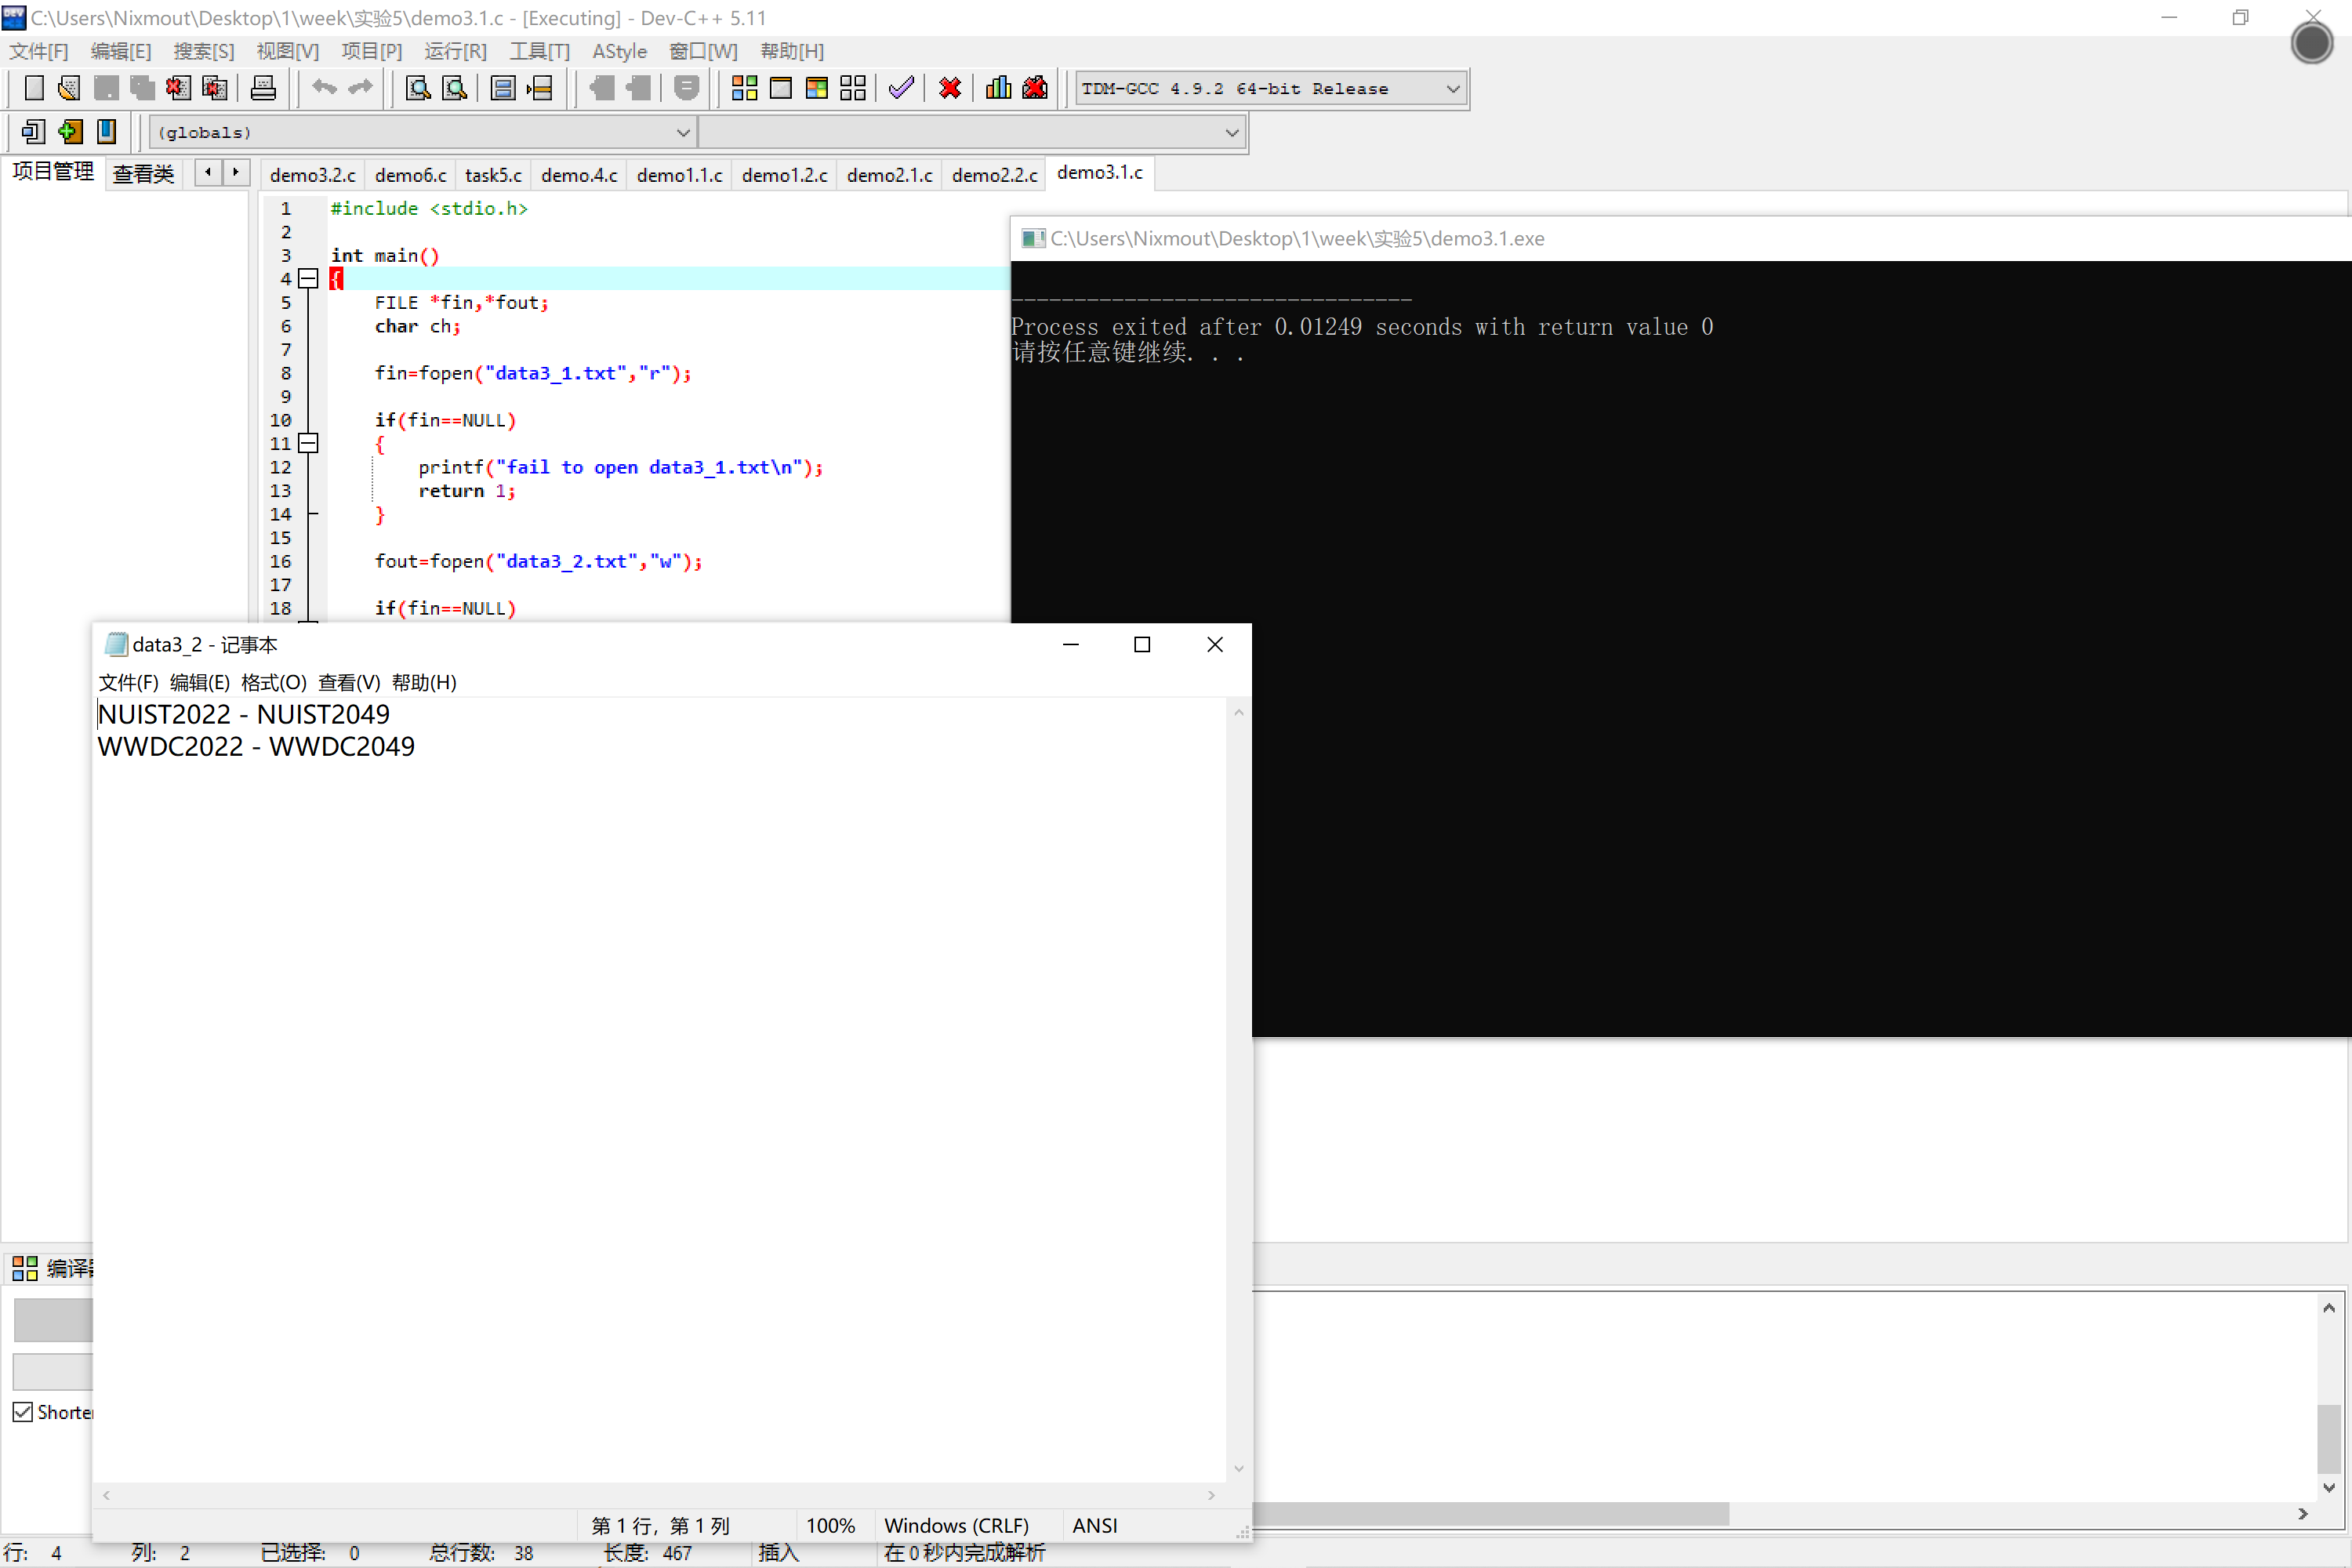Click the purple Syntax Check checkmark icon
This screenshot has width=2352, height=1568.
click(x=901, y=88)
